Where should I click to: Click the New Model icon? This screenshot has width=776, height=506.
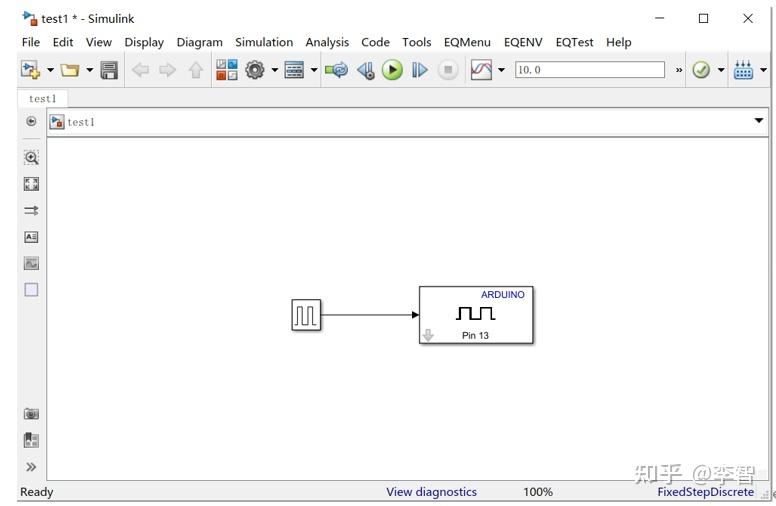point(30,70)
